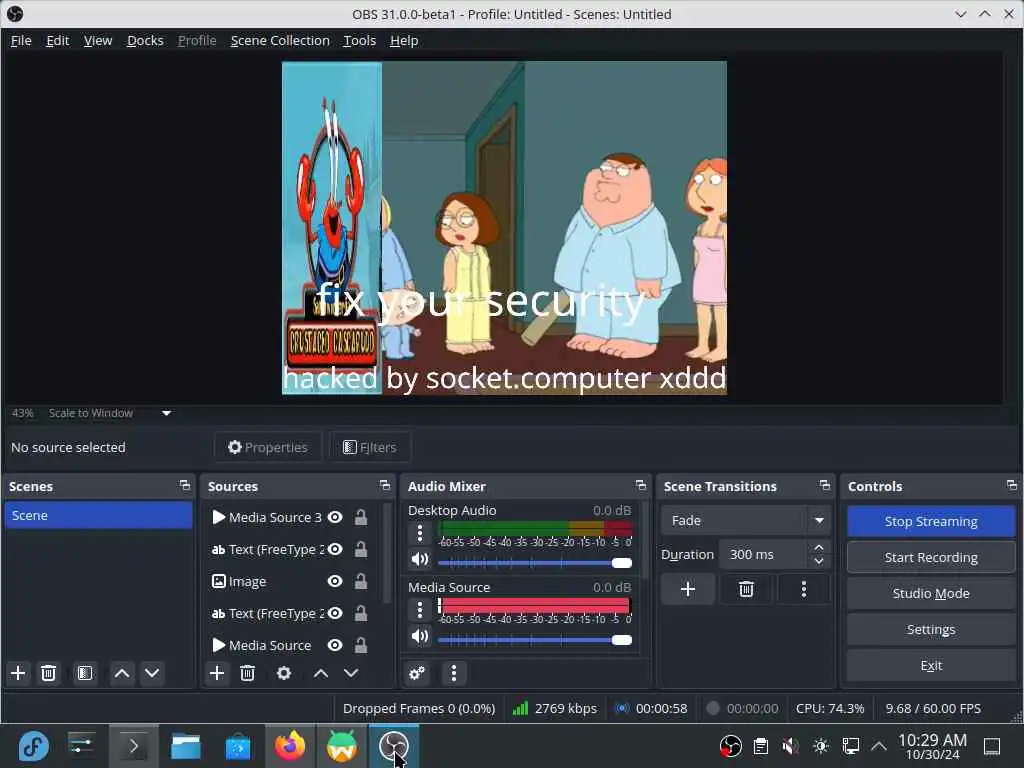Viewport: 1024px width, 768px height.
Task: Decrease transition duration with down arrow
Action: pyautogui.click(x=819, y=562)
